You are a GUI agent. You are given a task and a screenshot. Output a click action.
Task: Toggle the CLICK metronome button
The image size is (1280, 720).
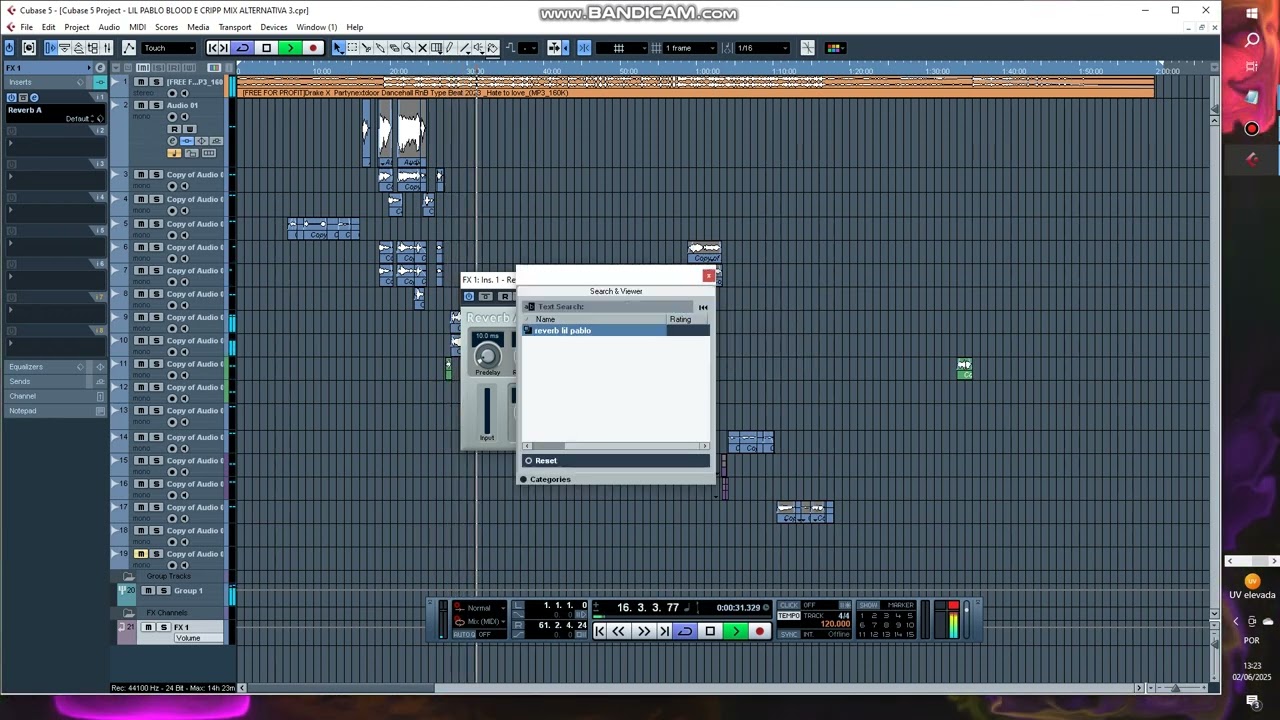click(789, 605)
